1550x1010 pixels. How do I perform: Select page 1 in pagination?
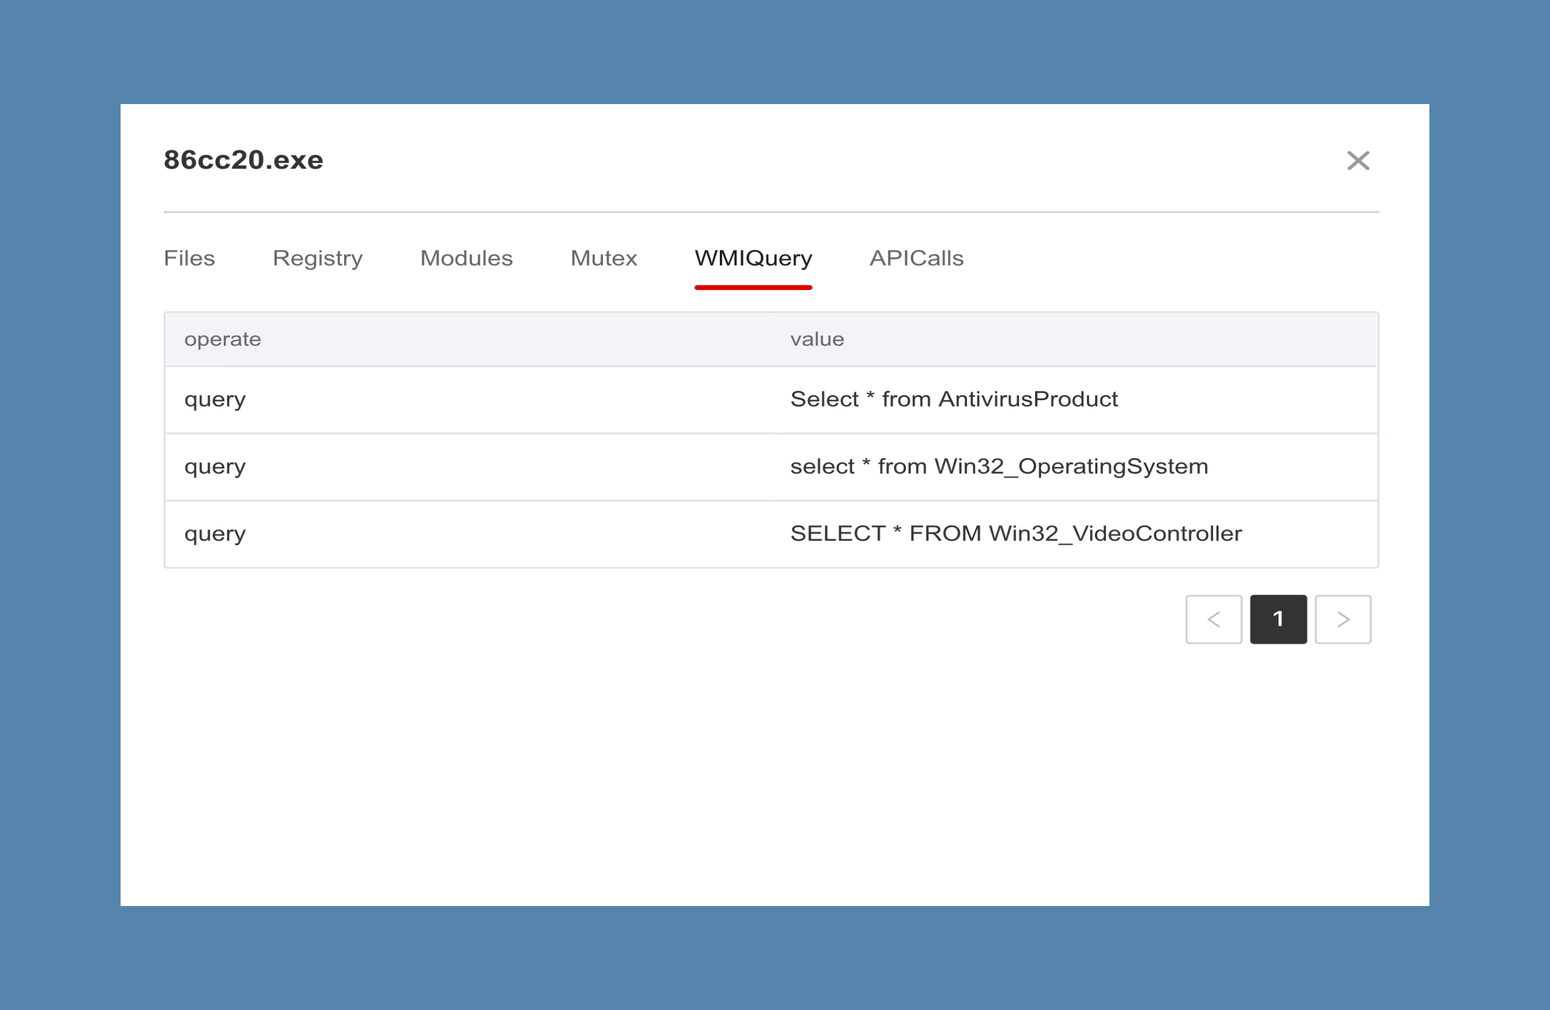[x=1278, y=619]
